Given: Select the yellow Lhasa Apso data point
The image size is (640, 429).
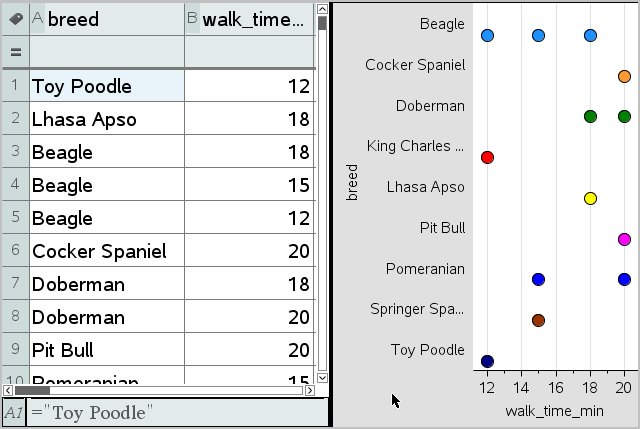Looking at the screenshot, I should click(x=590, y=198).
